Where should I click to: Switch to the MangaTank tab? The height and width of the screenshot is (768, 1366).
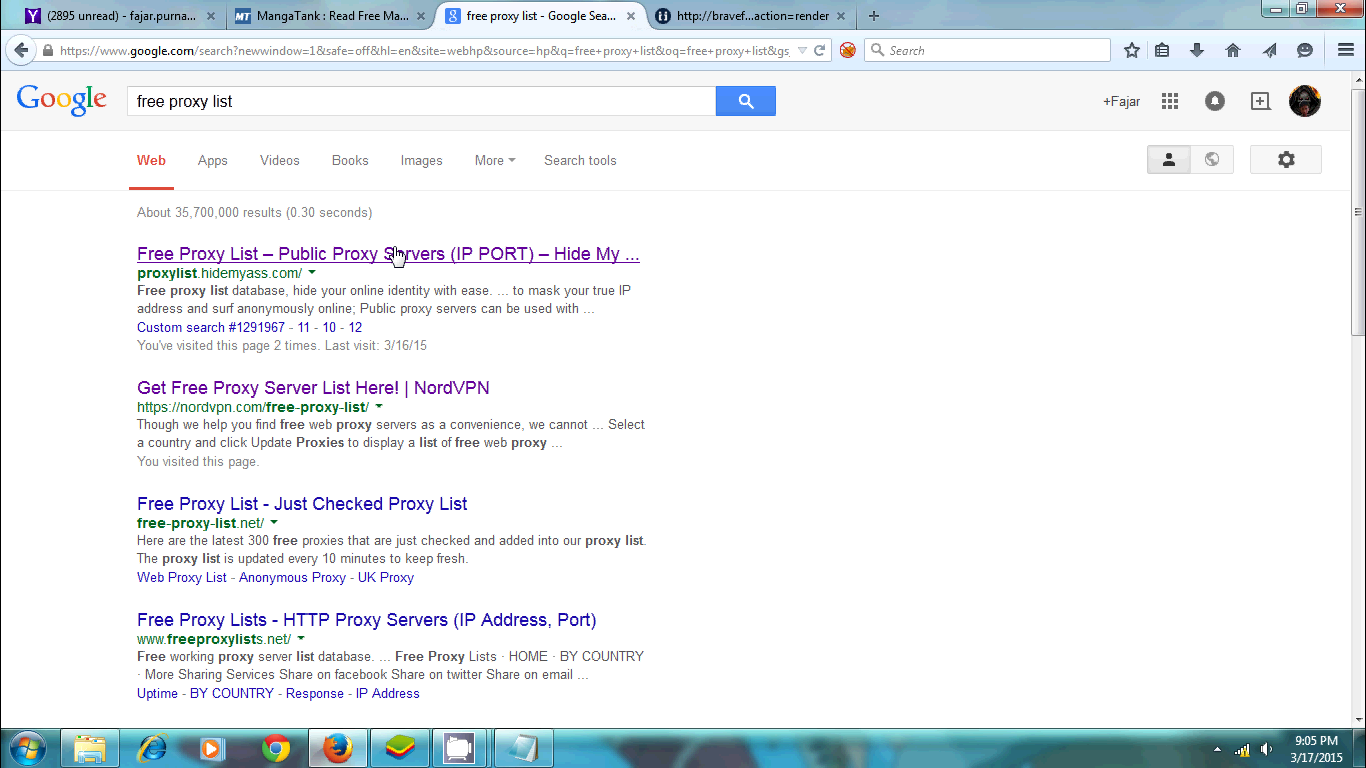[330, 16]
